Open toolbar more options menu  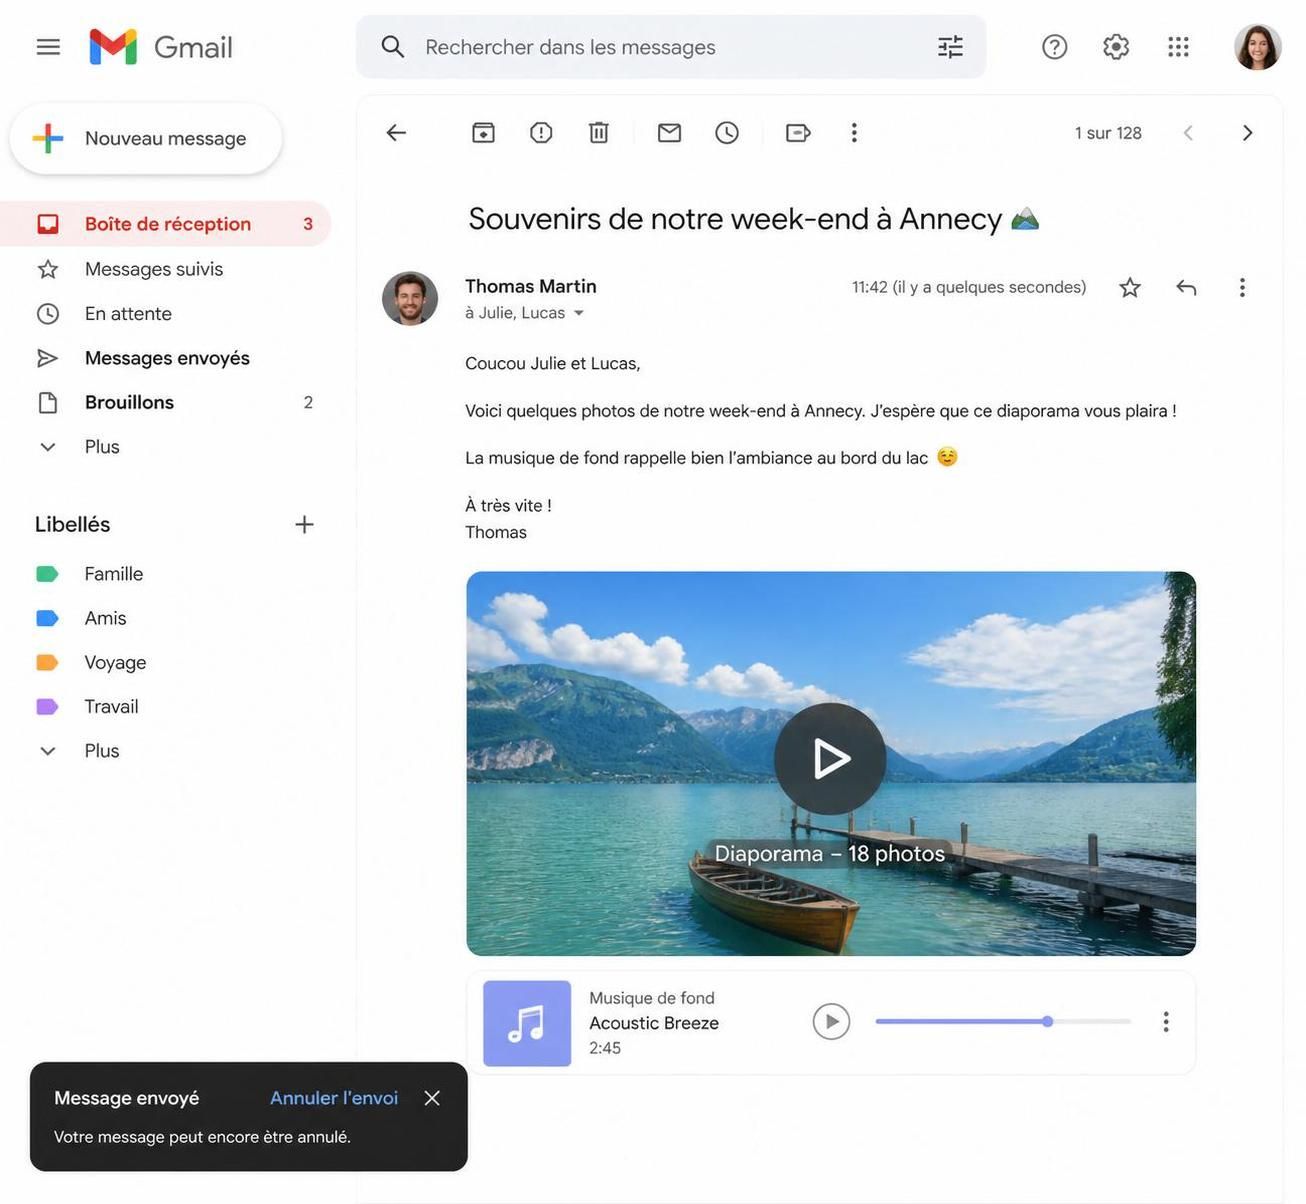(x=854, y=133)
